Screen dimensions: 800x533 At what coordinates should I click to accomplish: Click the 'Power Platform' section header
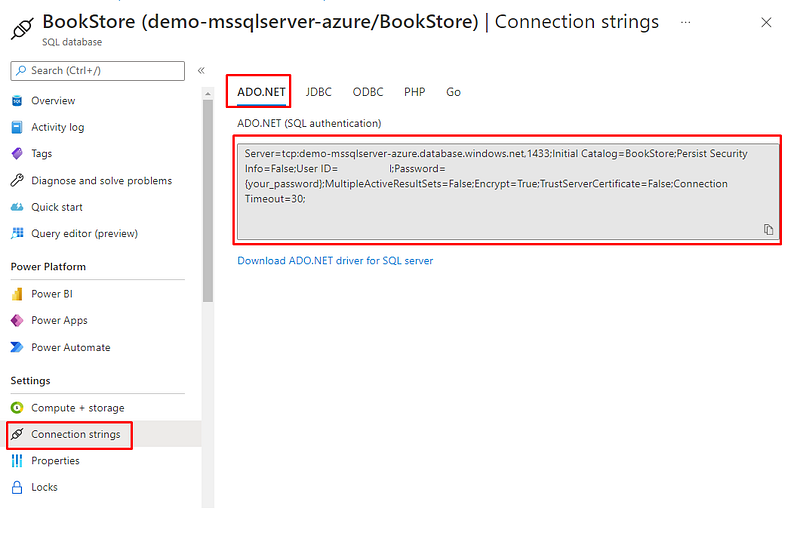click(x=48, y=267)
